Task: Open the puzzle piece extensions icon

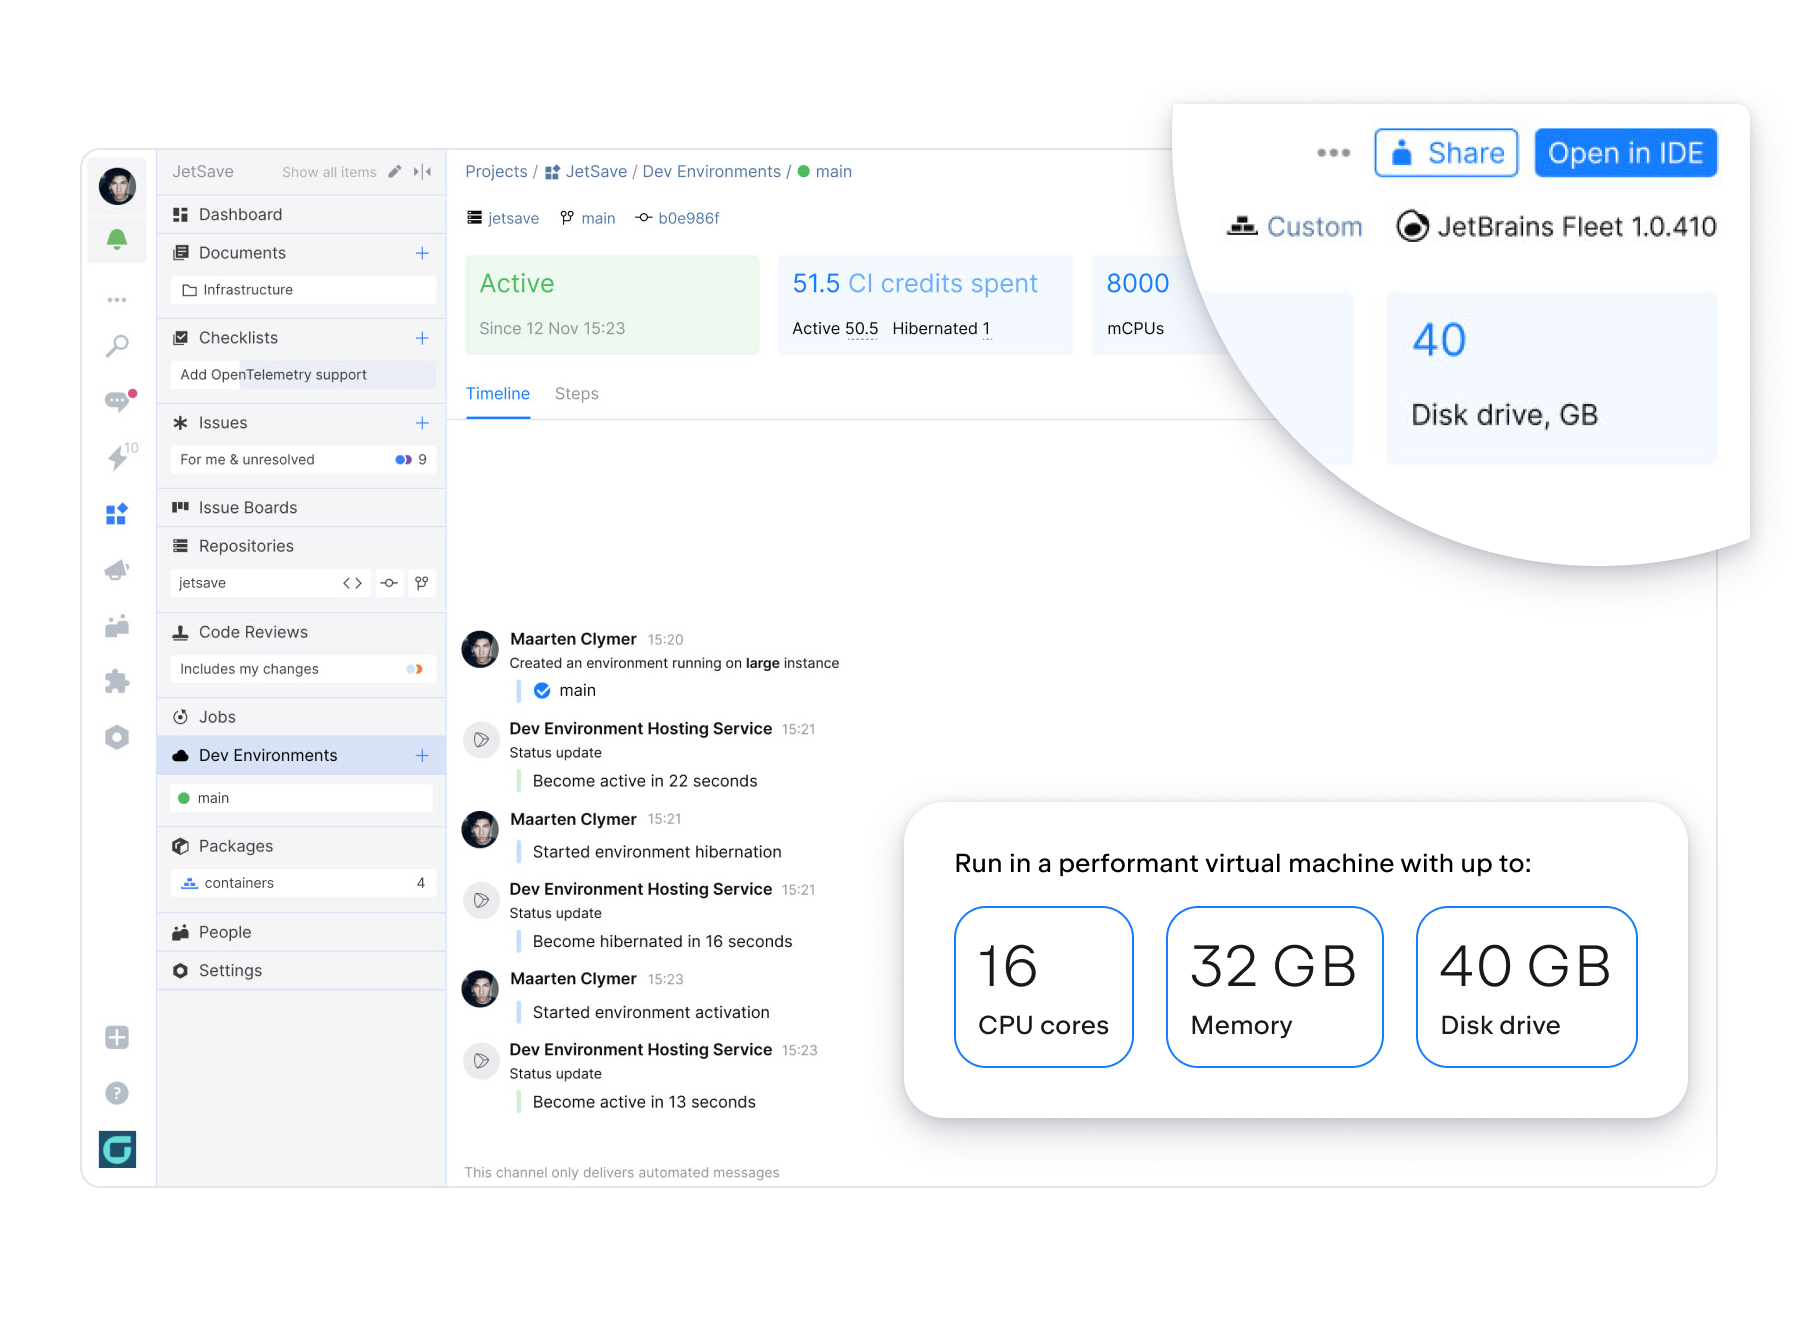Action: [117, 681]
